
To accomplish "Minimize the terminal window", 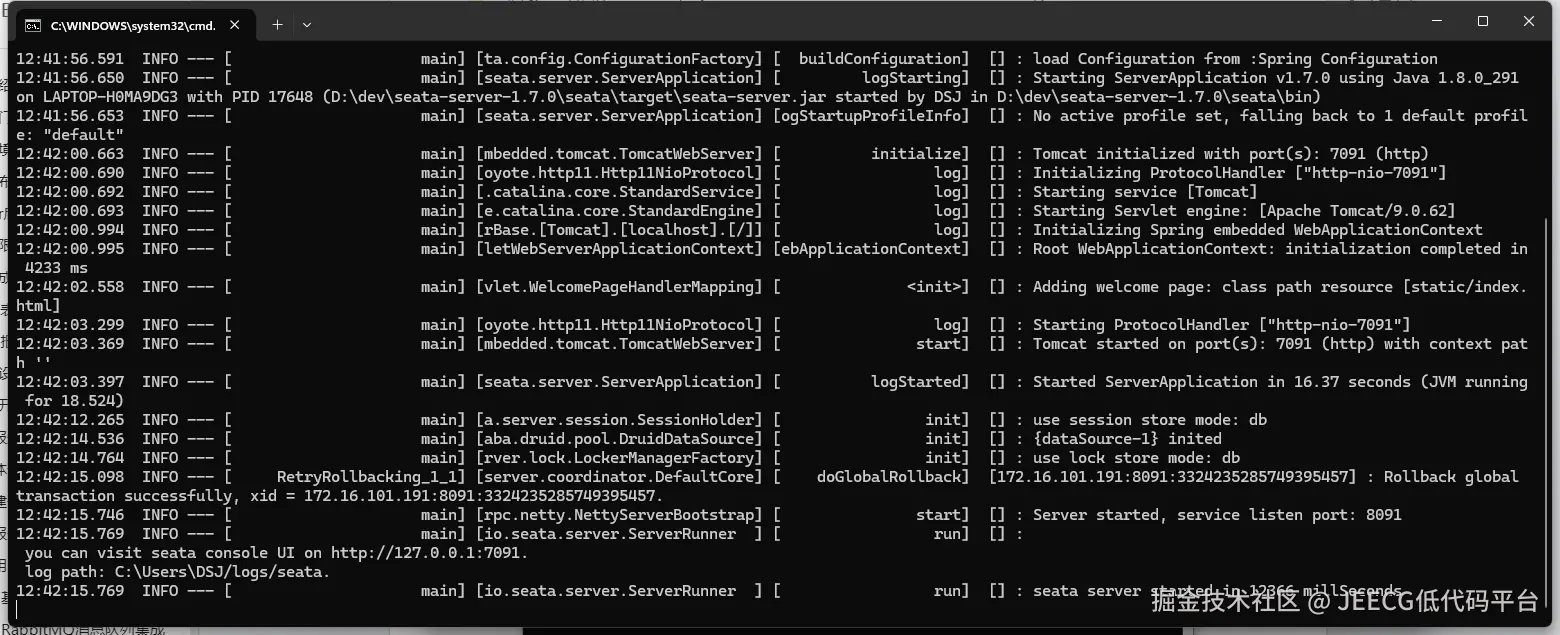I will 1437,21.
